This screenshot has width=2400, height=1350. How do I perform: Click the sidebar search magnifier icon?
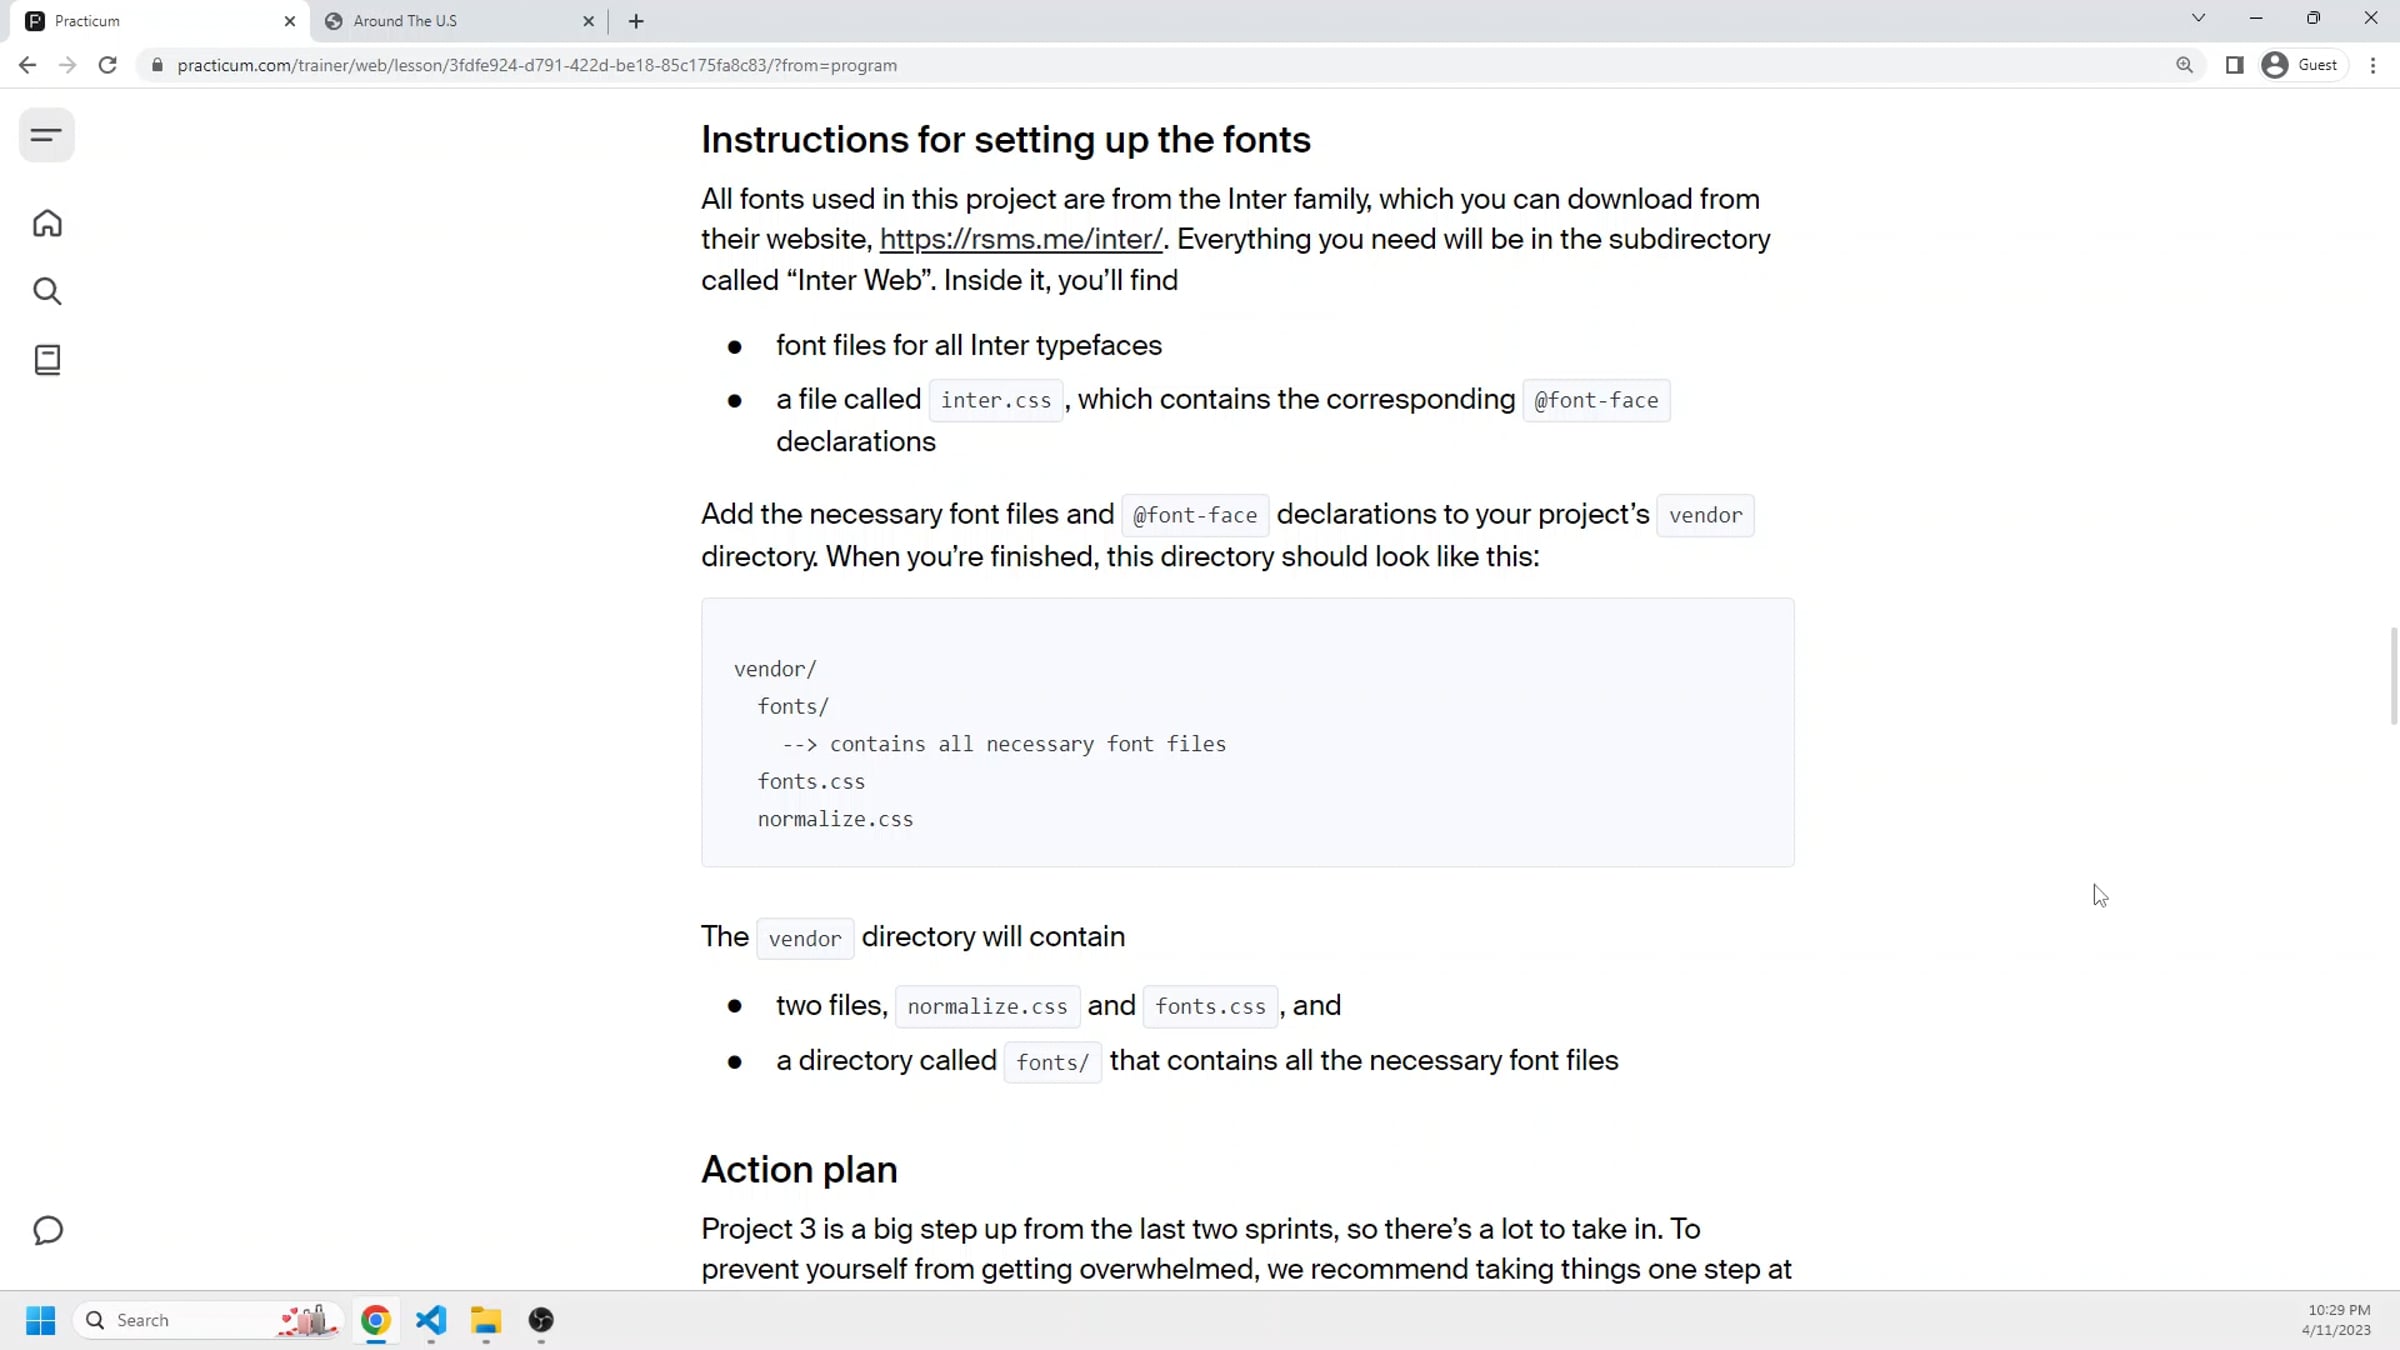tap(47, 291)
